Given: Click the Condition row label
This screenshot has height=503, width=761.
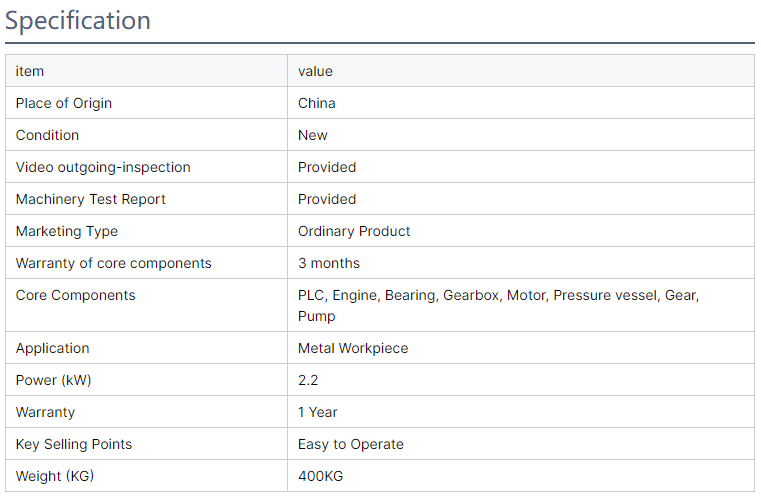Looking at the screenshot, I should click(x=47, y=135).
